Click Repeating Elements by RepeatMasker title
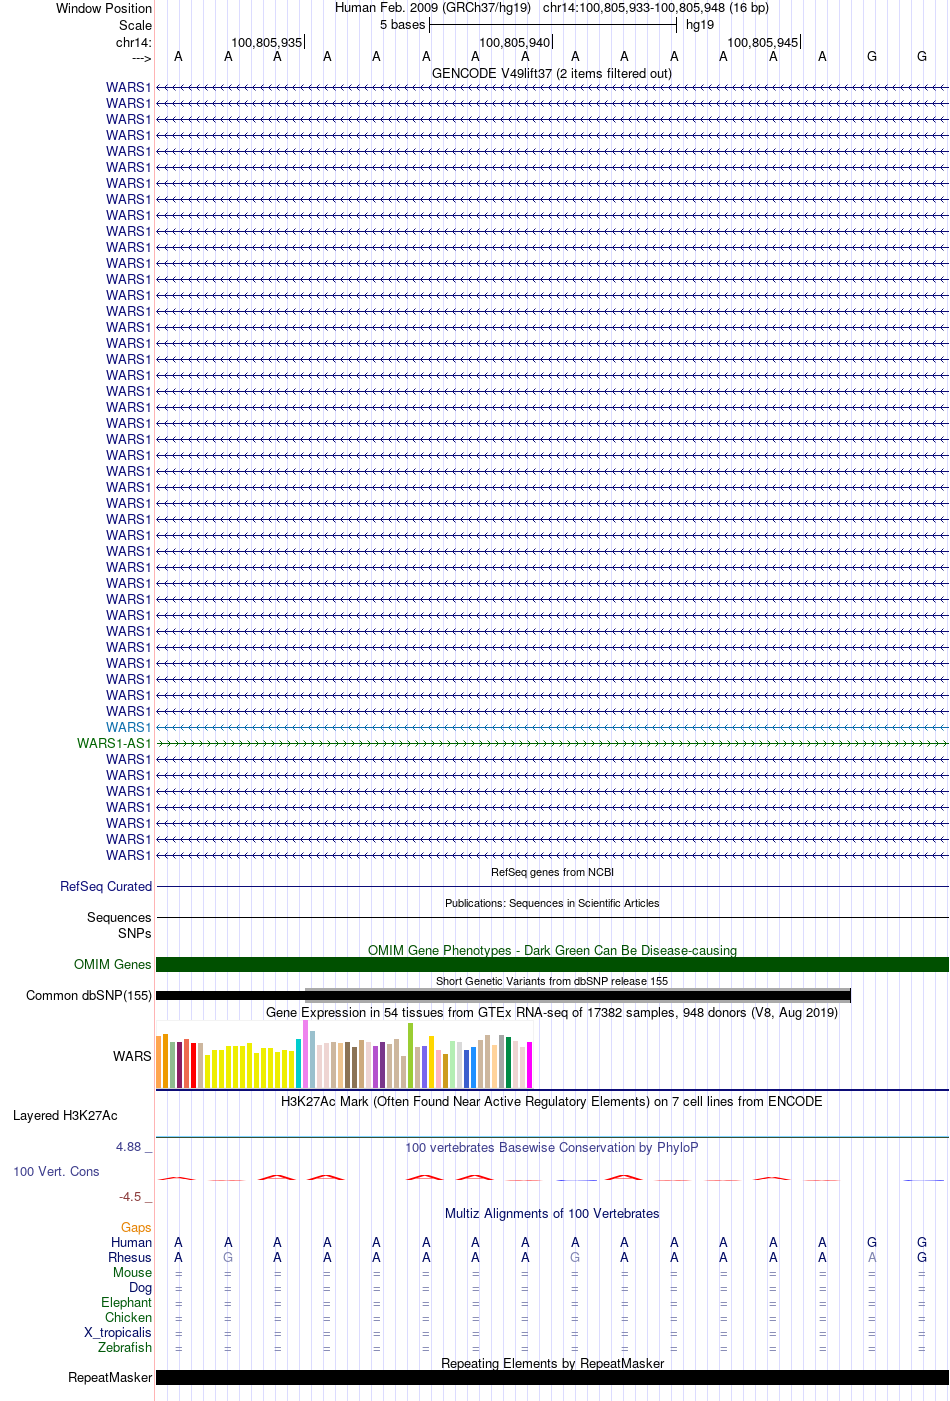Viewport: 950px width, 1401px height. pos(552,1363)
